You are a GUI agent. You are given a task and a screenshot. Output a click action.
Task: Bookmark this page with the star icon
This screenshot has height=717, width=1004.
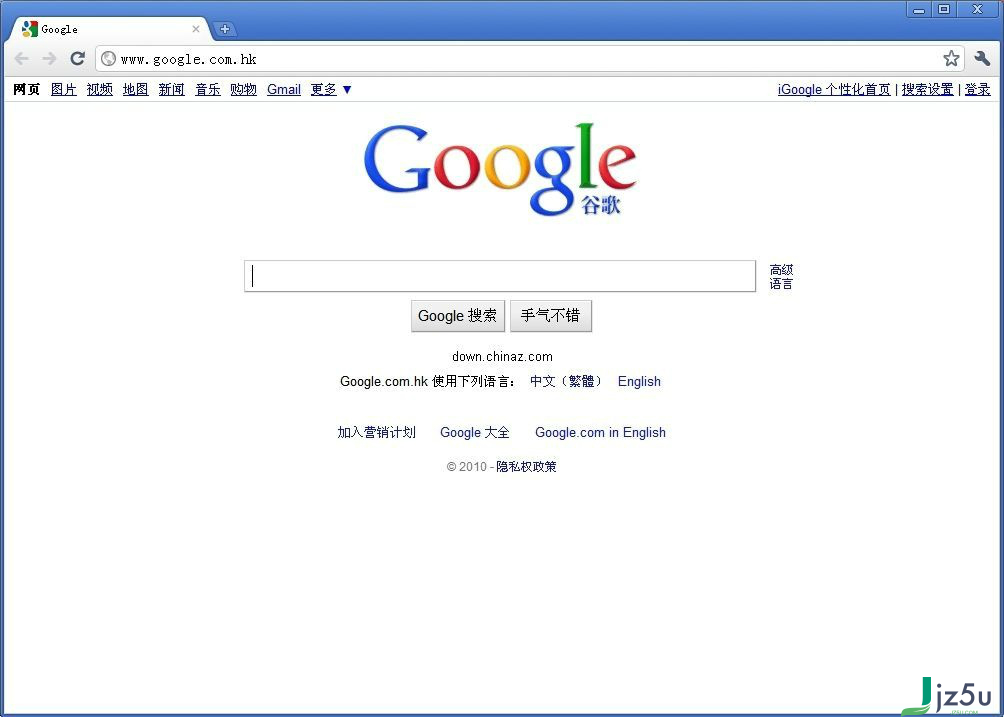(951, 59)
